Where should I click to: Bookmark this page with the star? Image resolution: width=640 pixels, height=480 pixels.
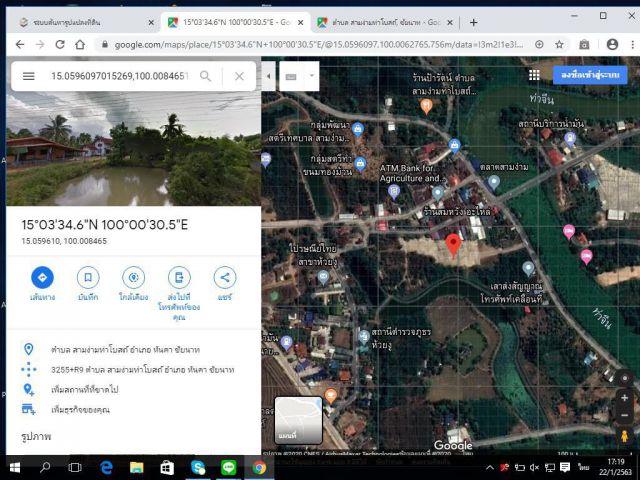(x=559, y=44)
